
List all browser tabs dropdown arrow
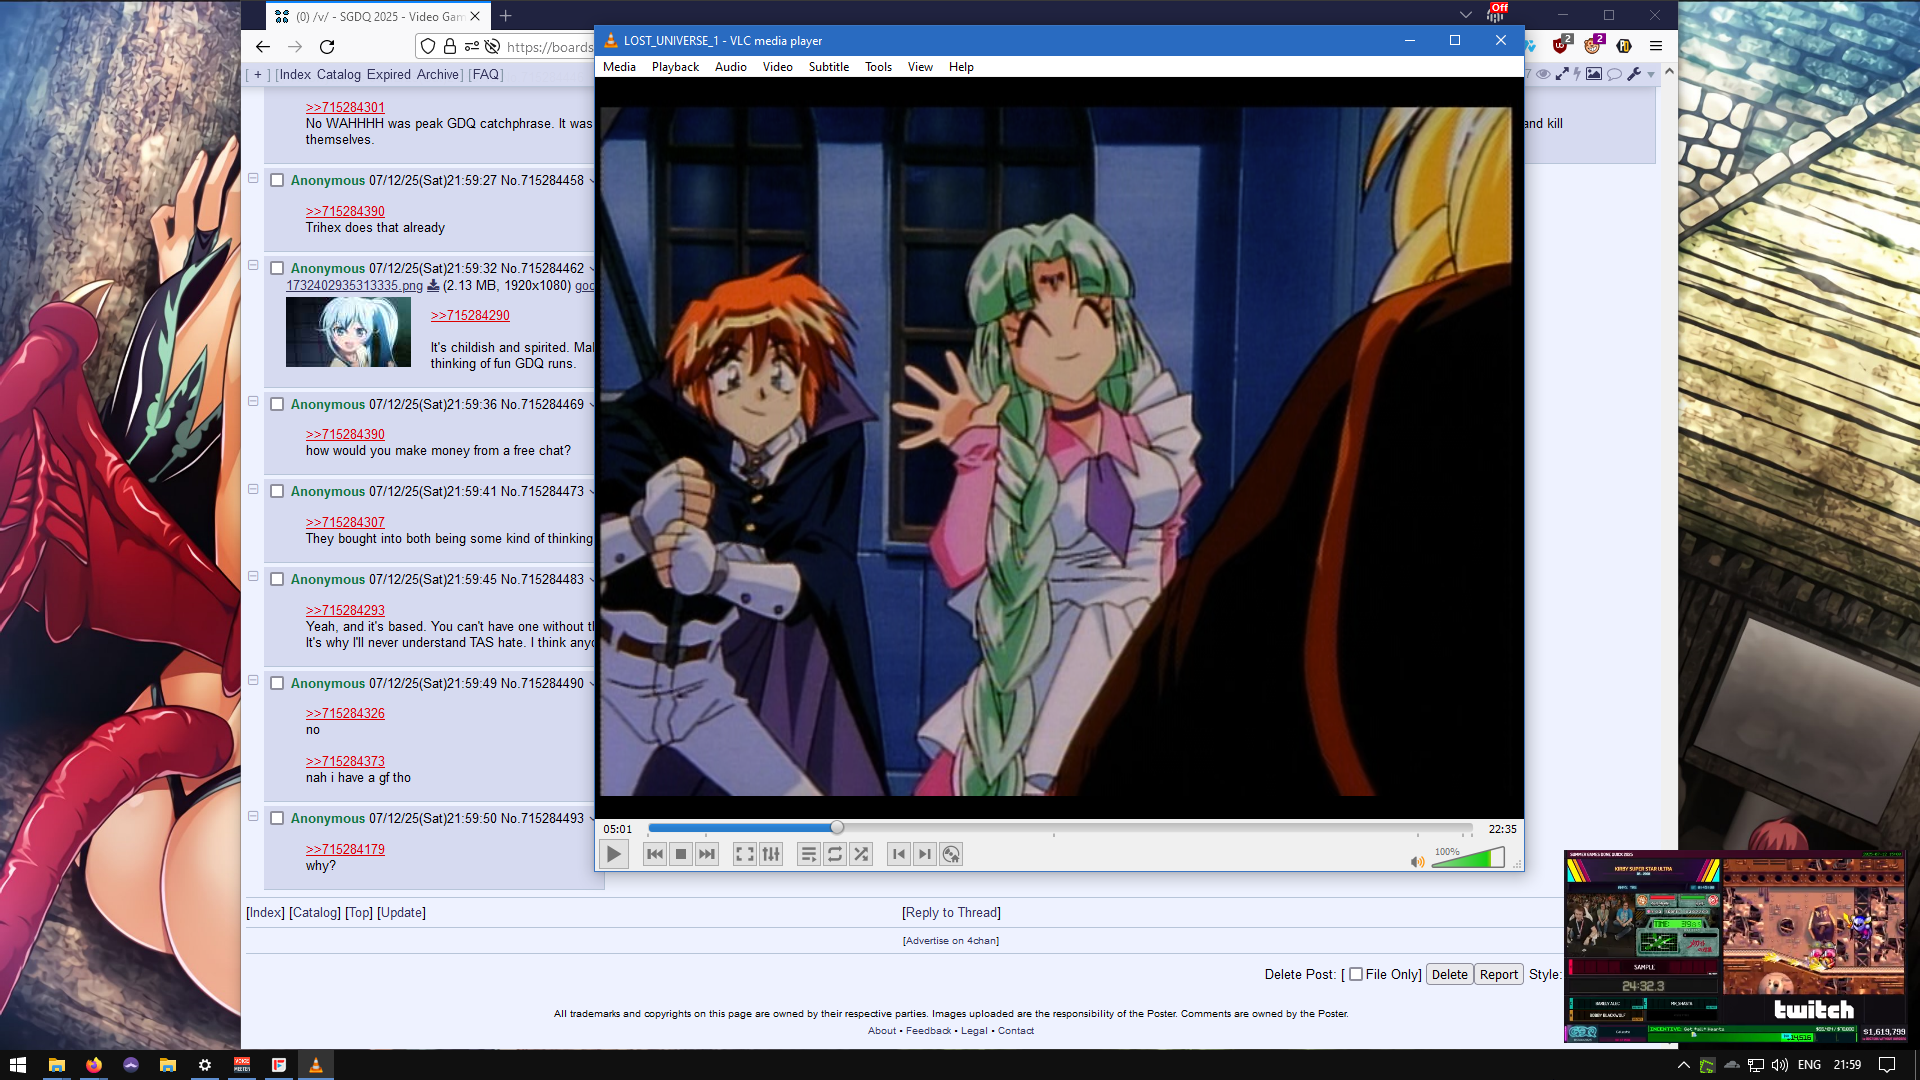pos(1465,15)
